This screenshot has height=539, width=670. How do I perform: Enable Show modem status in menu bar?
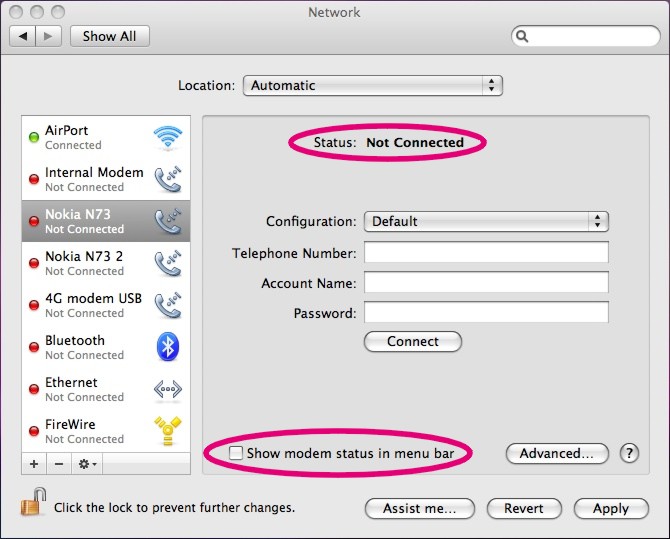(x=236, y=453)
